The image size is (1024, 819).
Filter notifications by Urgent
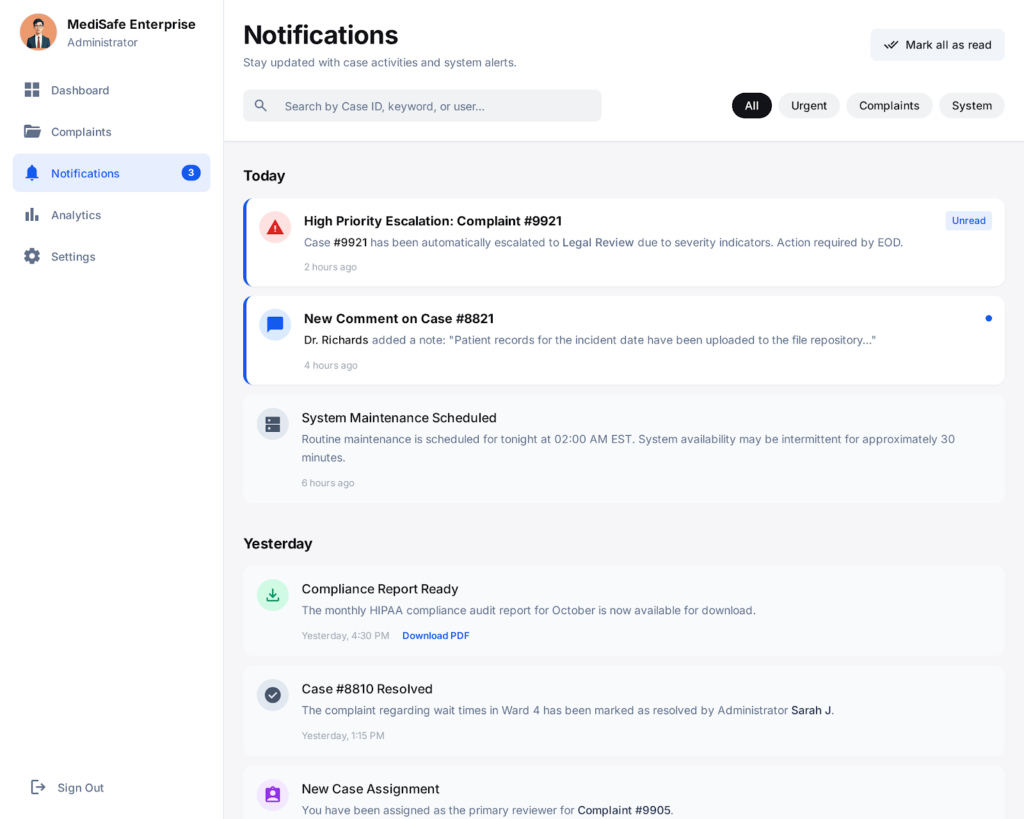(x=809, y=106)
